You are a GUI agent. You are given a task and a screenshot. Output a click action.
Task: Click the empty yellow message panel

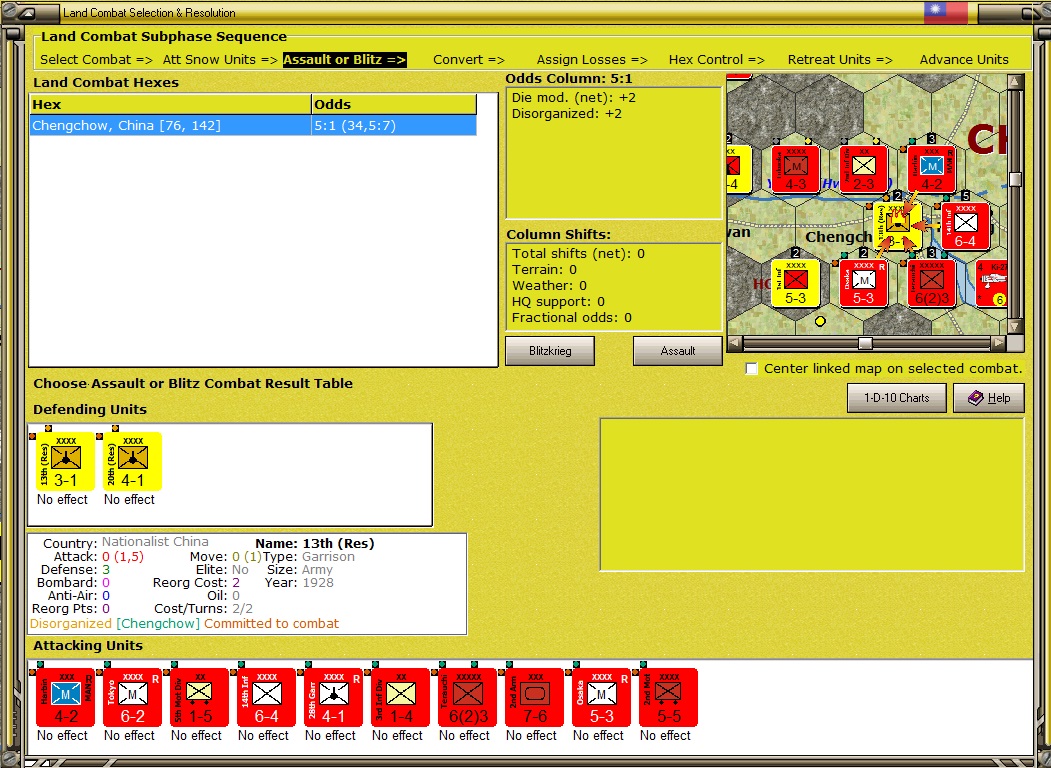click(812, 495)
